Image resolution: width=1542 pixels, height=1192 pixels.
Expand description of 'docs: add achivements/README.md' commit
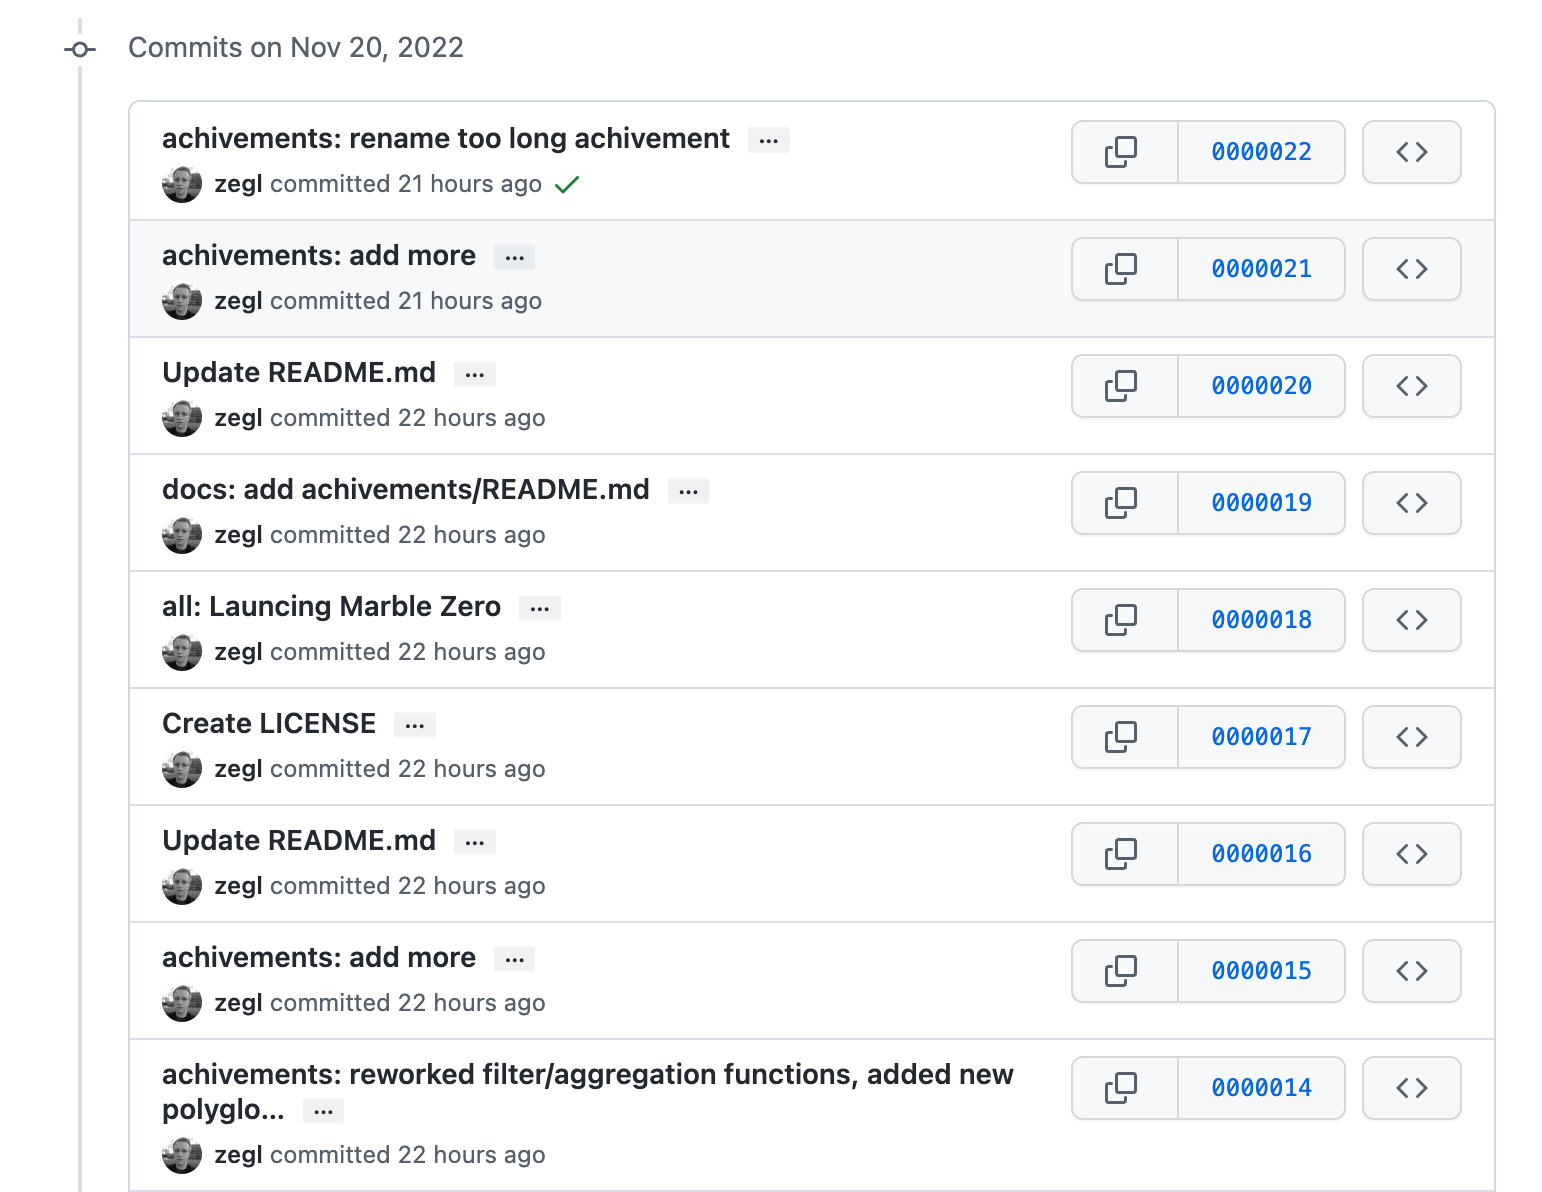pos(688,491)
